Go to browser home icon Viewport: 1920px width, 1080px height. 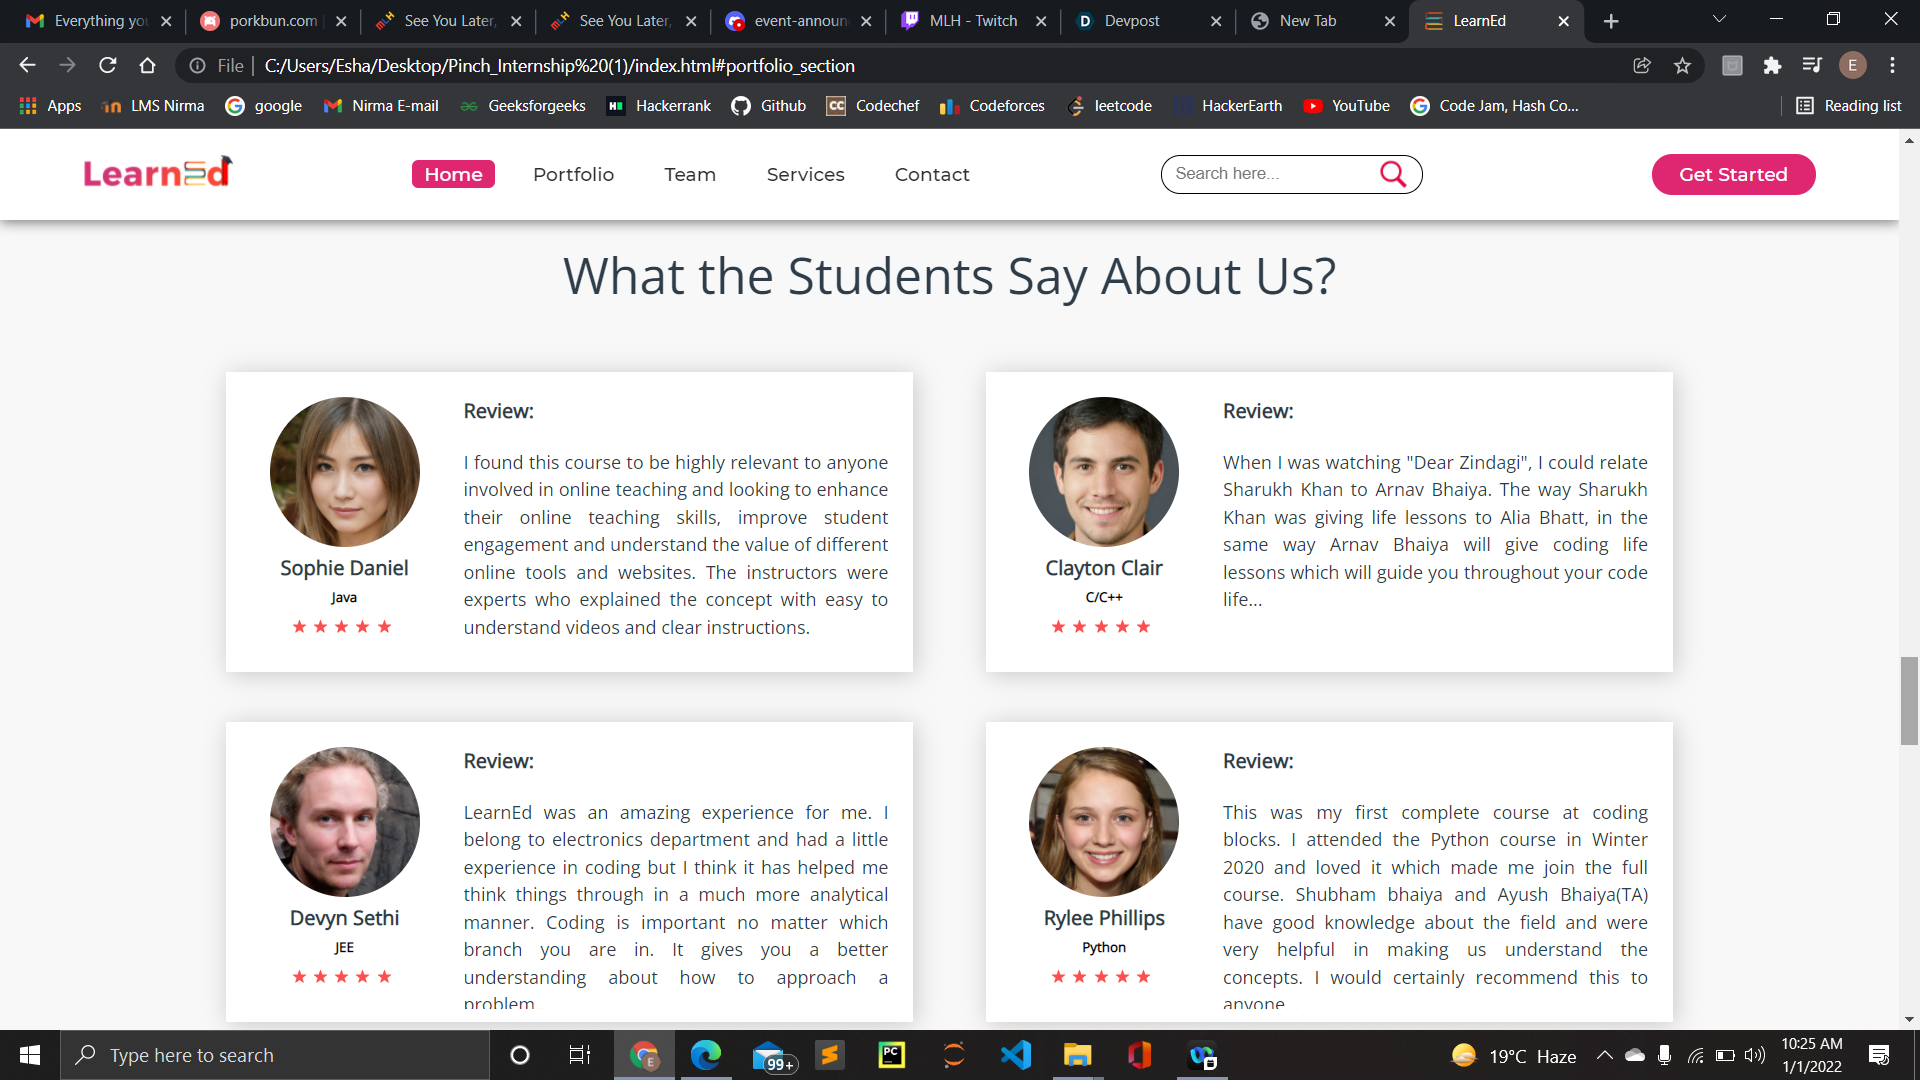tap(148, 66)
